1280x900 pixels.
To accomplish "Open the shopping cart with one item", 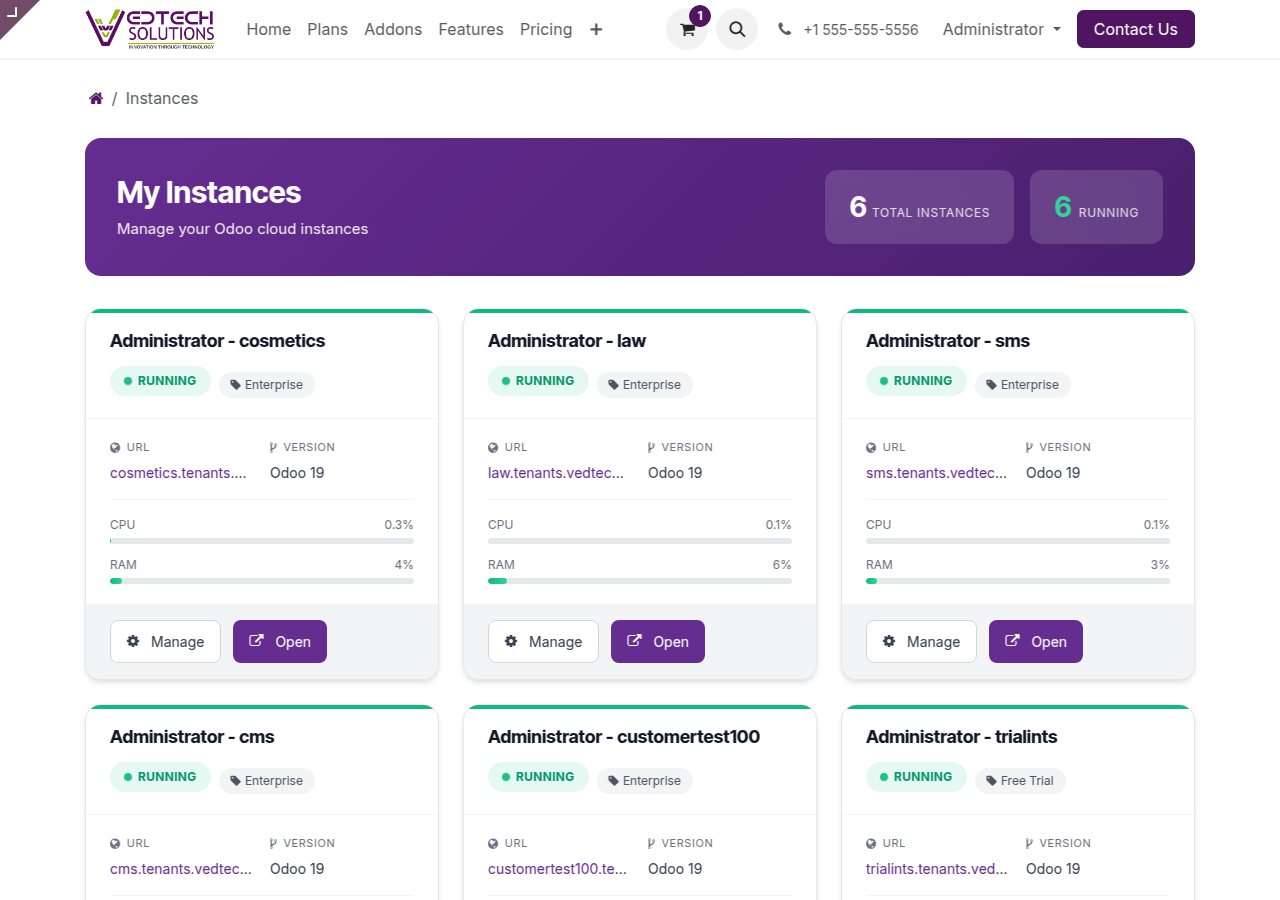I will 687,29.
